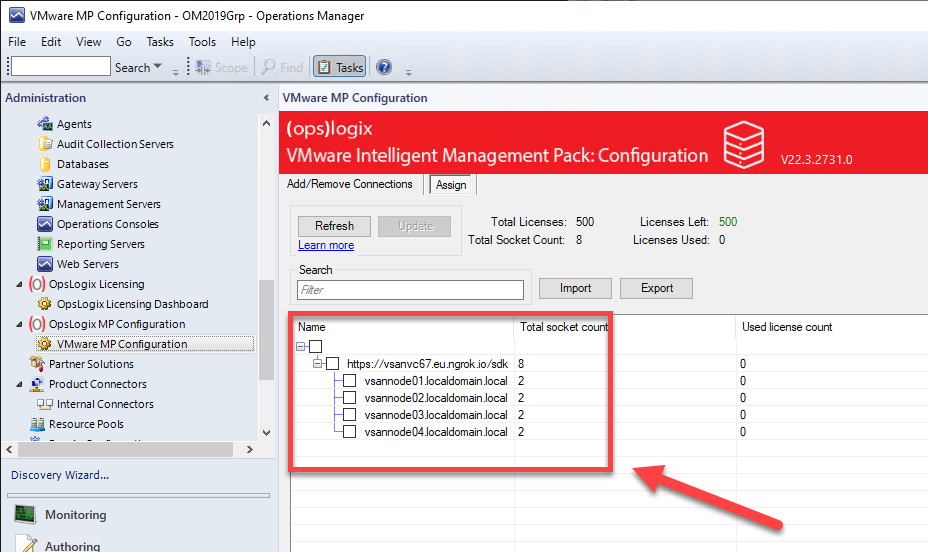Open the Tasks menu
Viewport: 928px width, 552px height.
[x=160, y=41]
